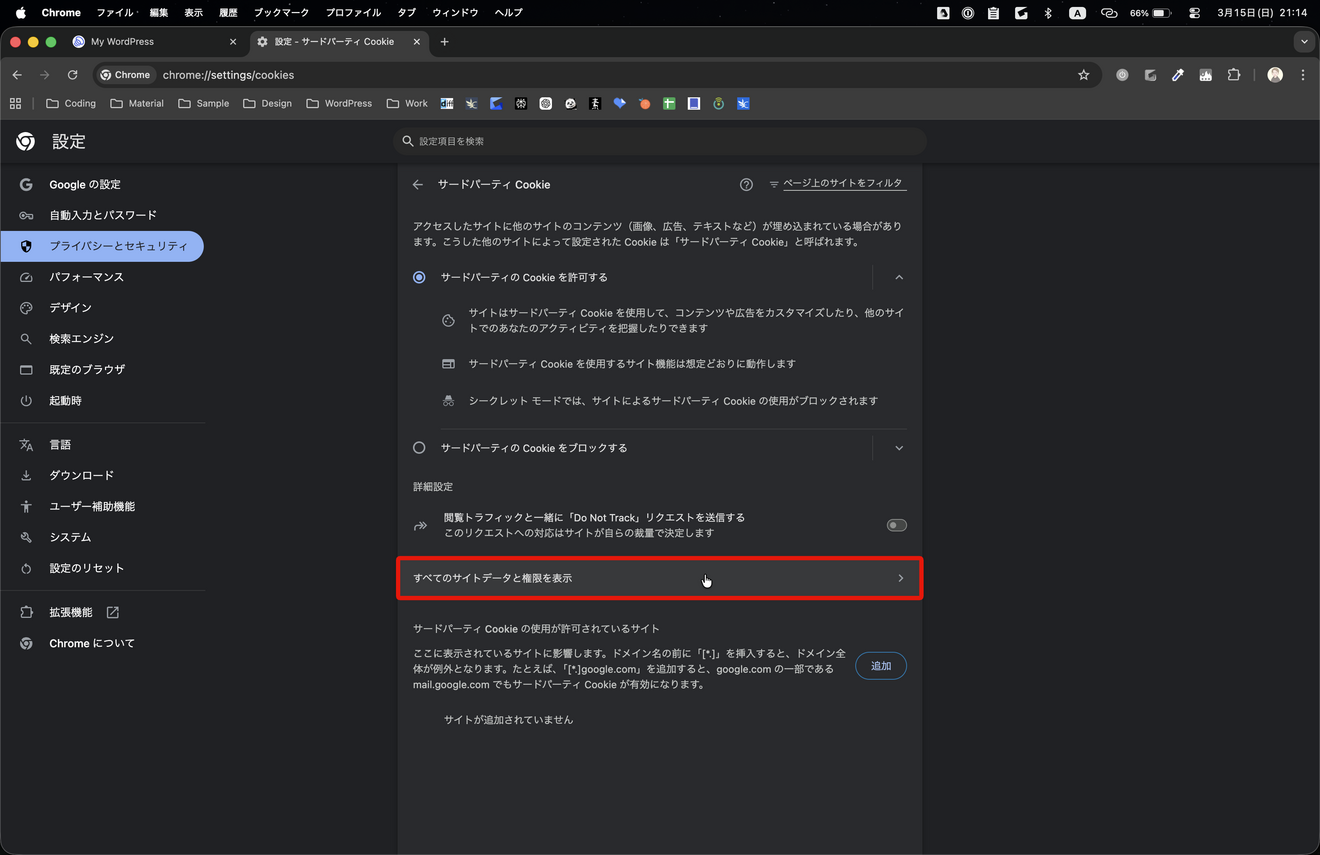This screenshot has width=1320, height=855.
Task: Expand the blocked third-party cookies option
Action: 898,448
